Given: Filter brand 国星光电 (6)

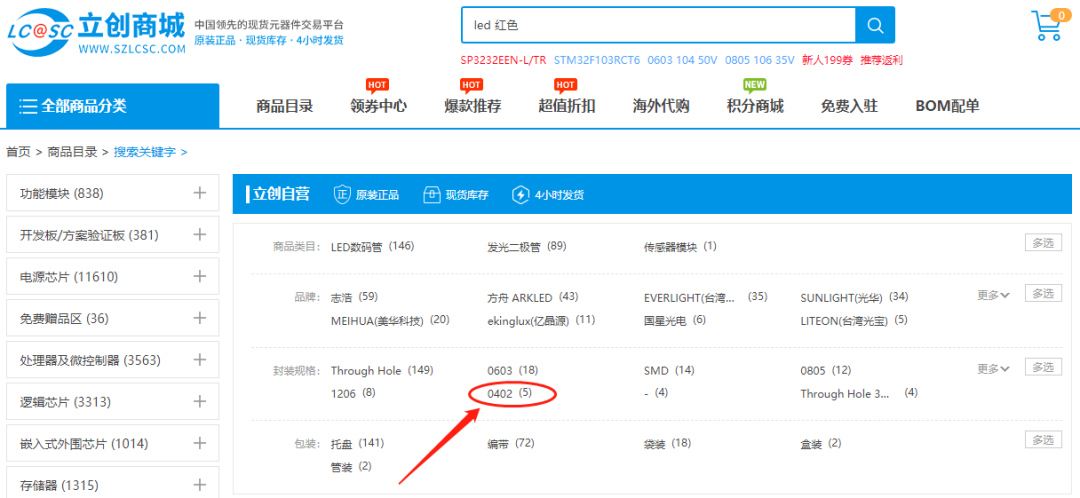Looking at the screenshot, I should point(675,320).
